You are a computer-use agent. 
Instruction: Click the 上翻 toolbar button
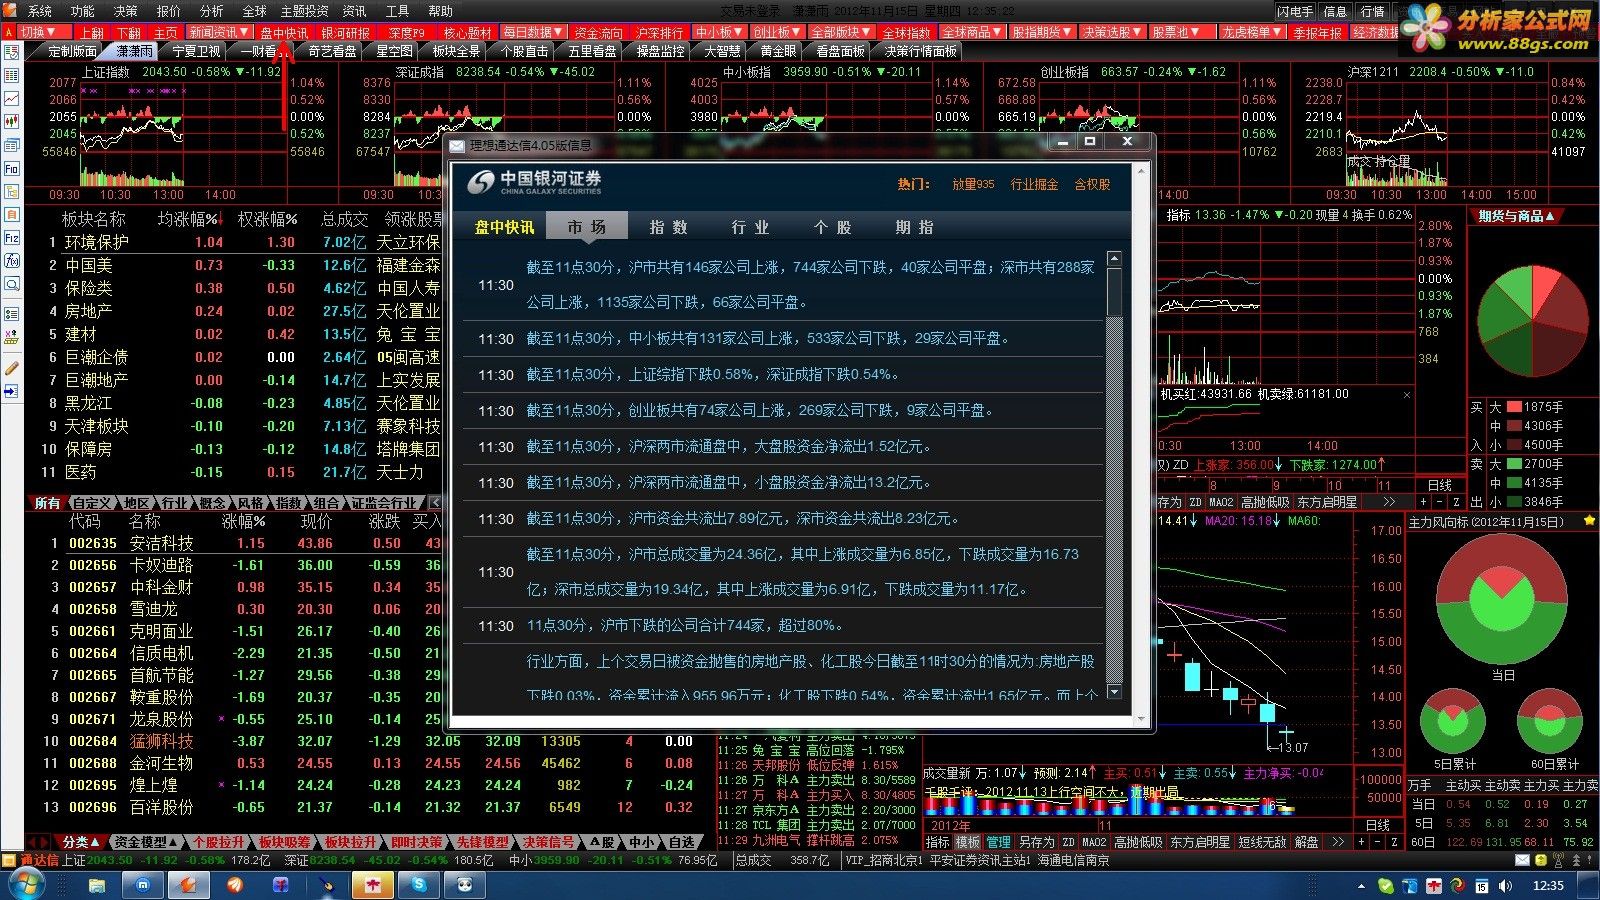[92, 33]
